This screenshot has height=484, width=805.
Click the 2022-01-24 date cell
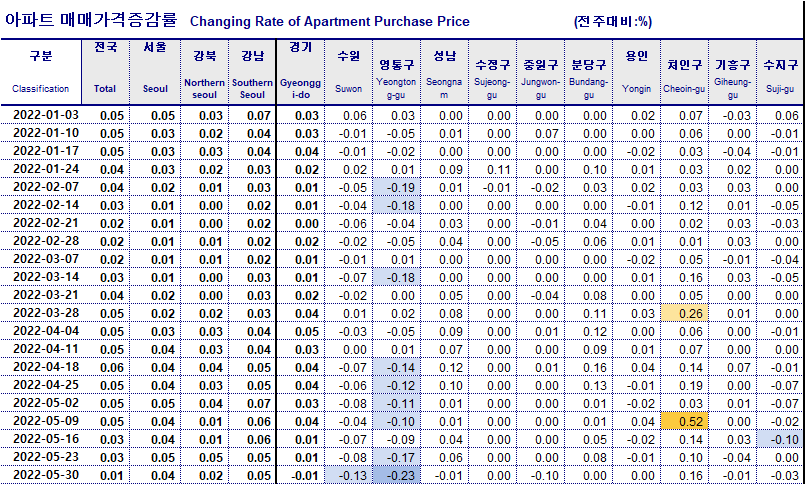coord(41,169)
